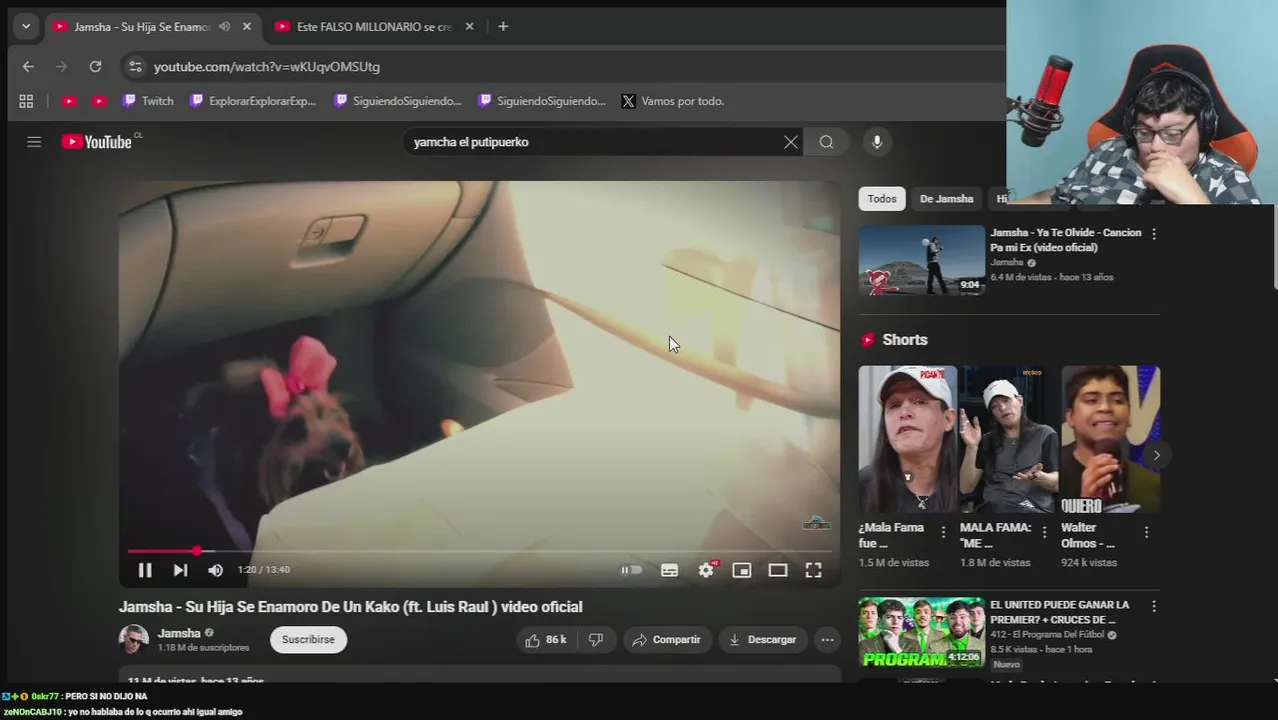Select the Todos filter chip

point(882,199)
